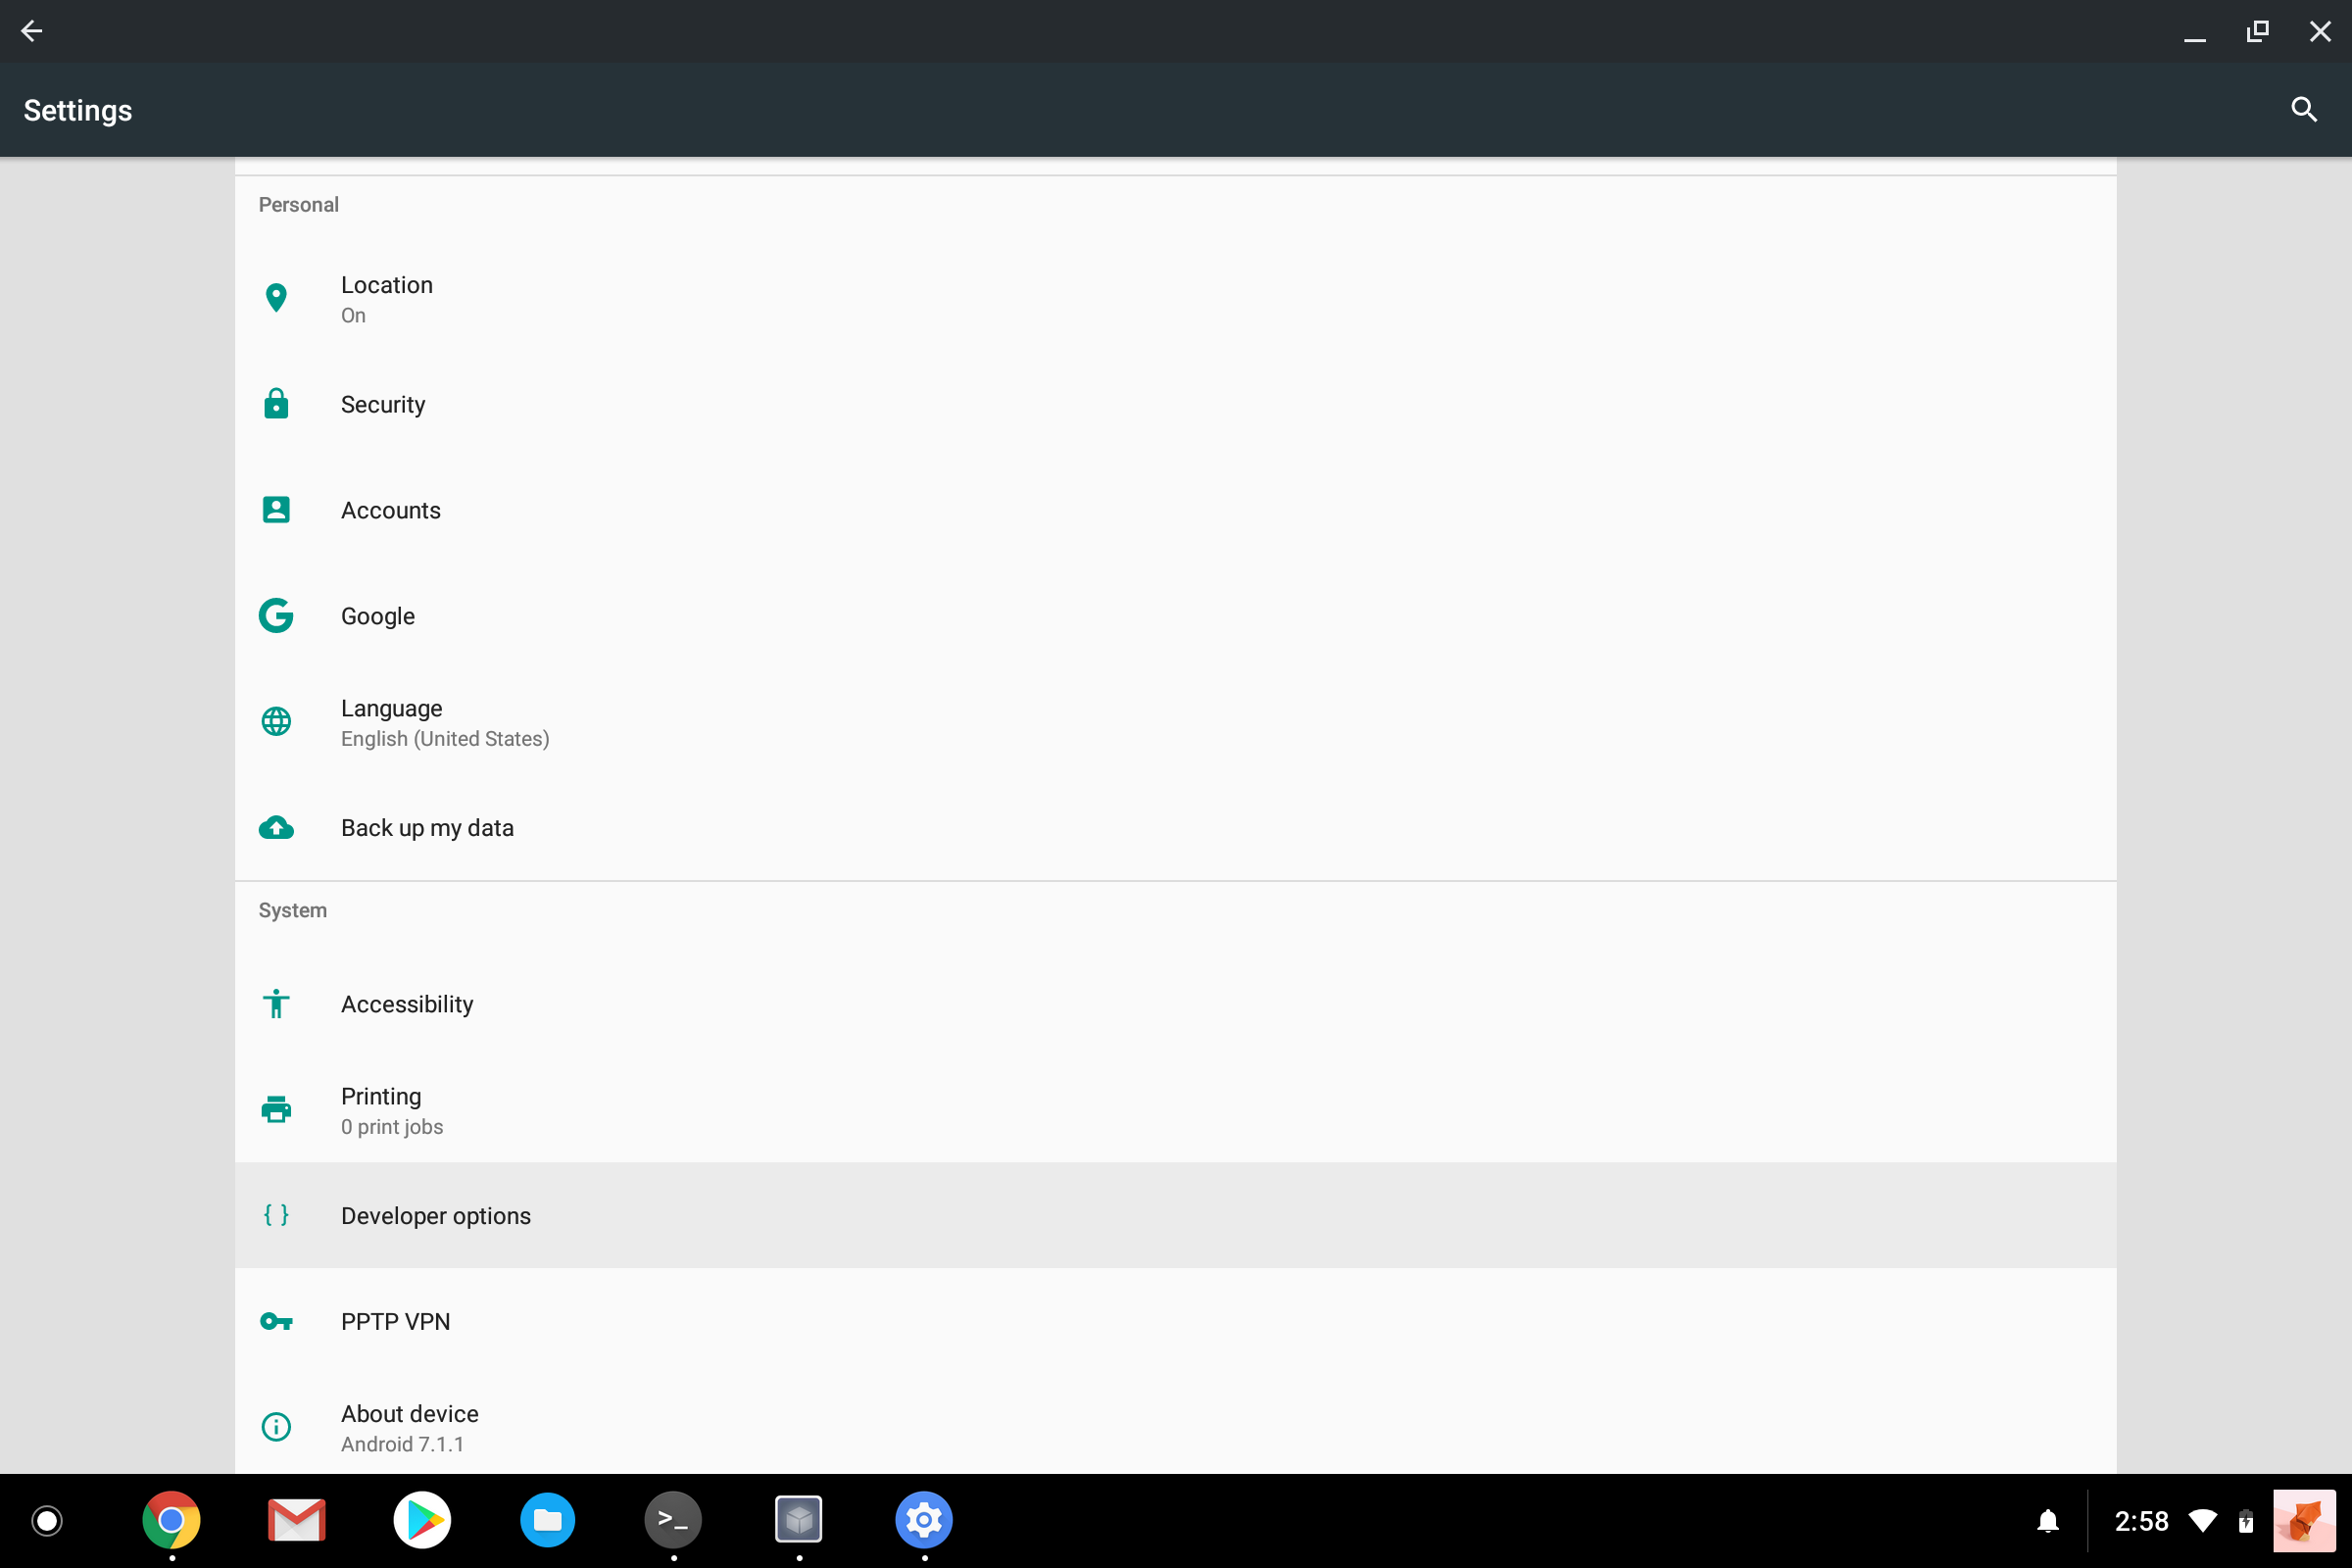Open the Terminal app in the shelf
The image size is (2352, 1568).
(673, 1520)
